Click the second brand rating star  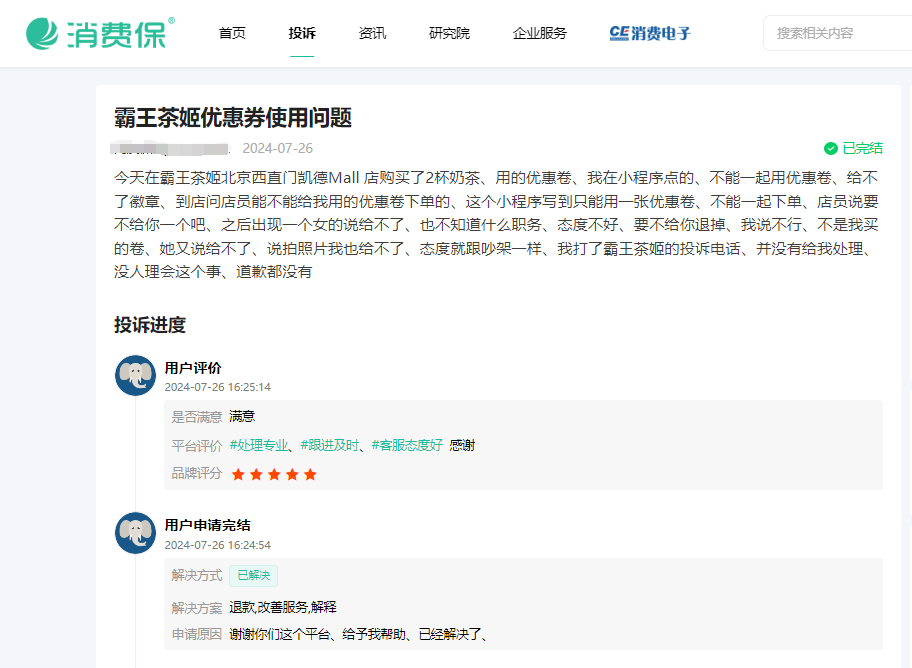click(256, 474)
